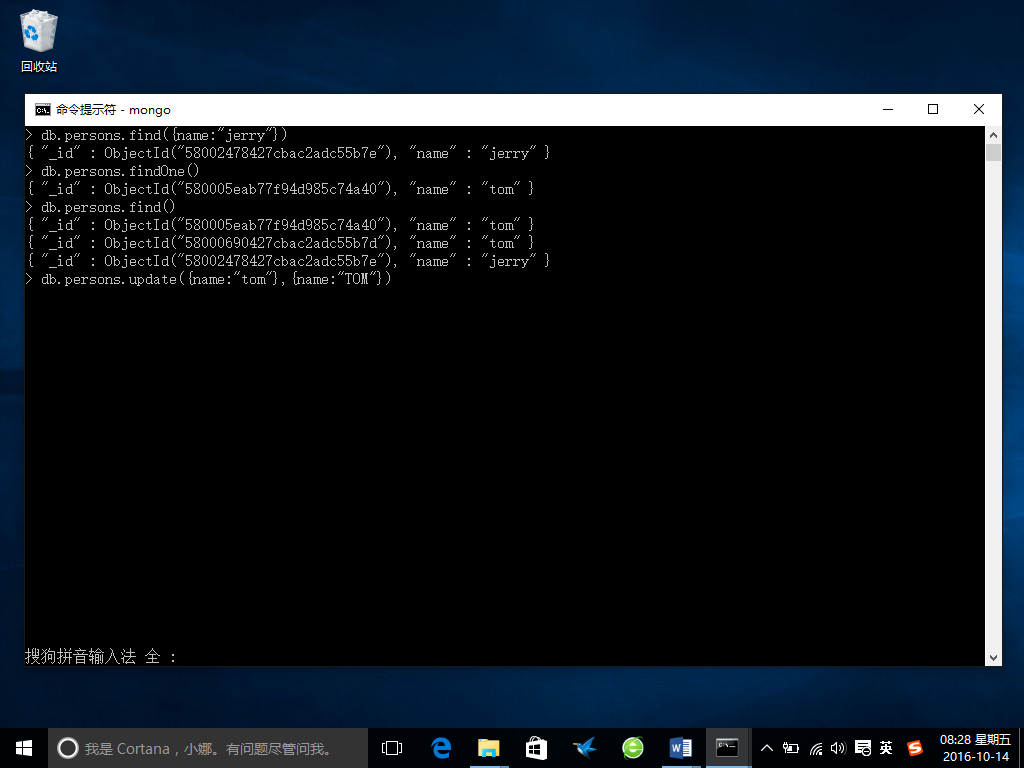Click the Sogou input method tray icon
1024x768 pixels.
[916, 748]
